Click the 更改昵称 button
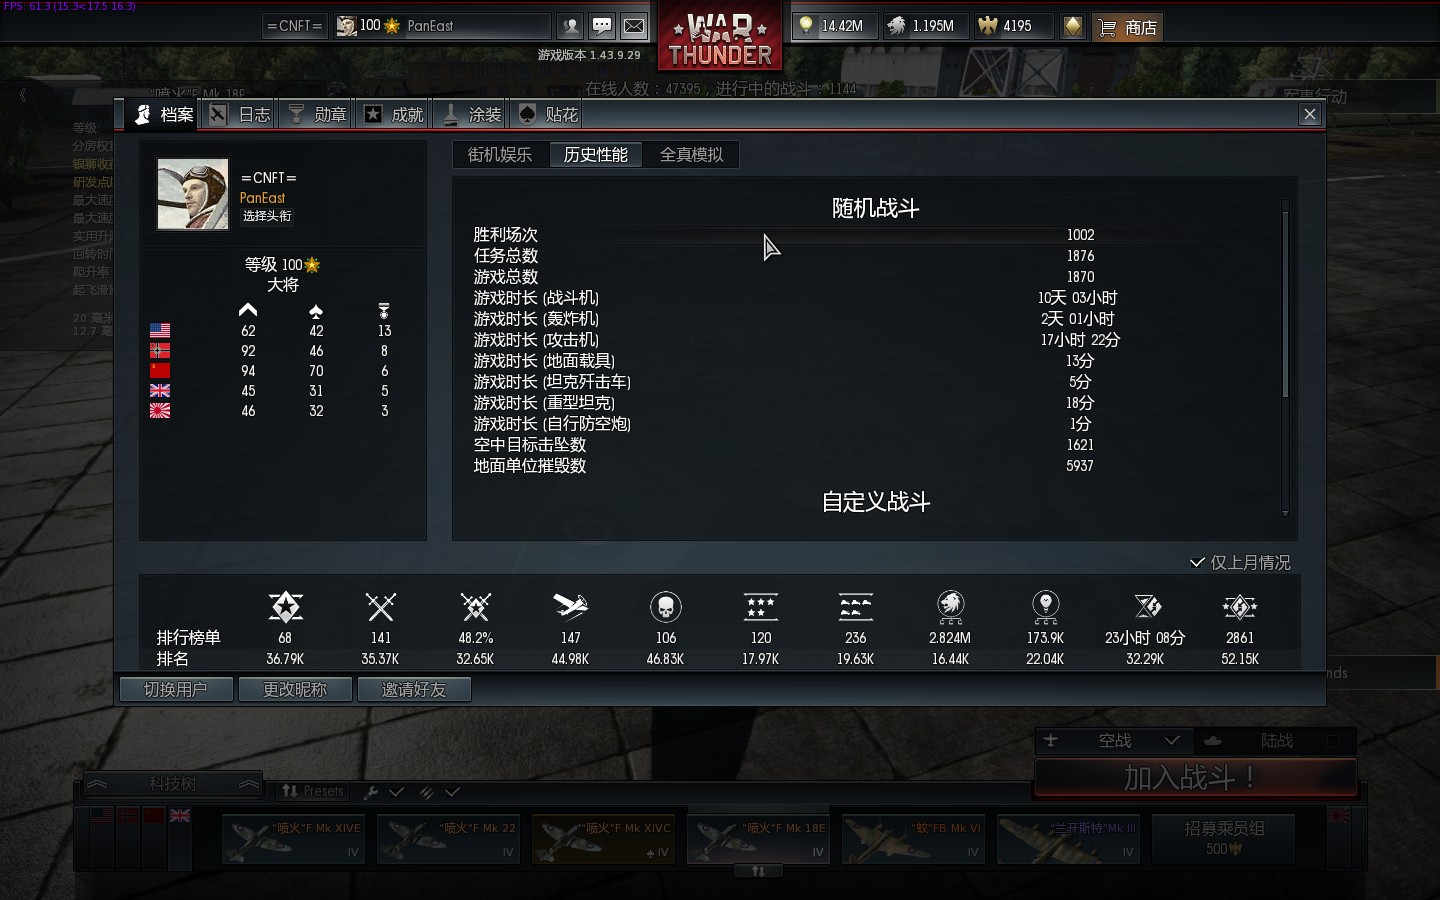Viewport: 1440px width, 900px height. point(295,689)
